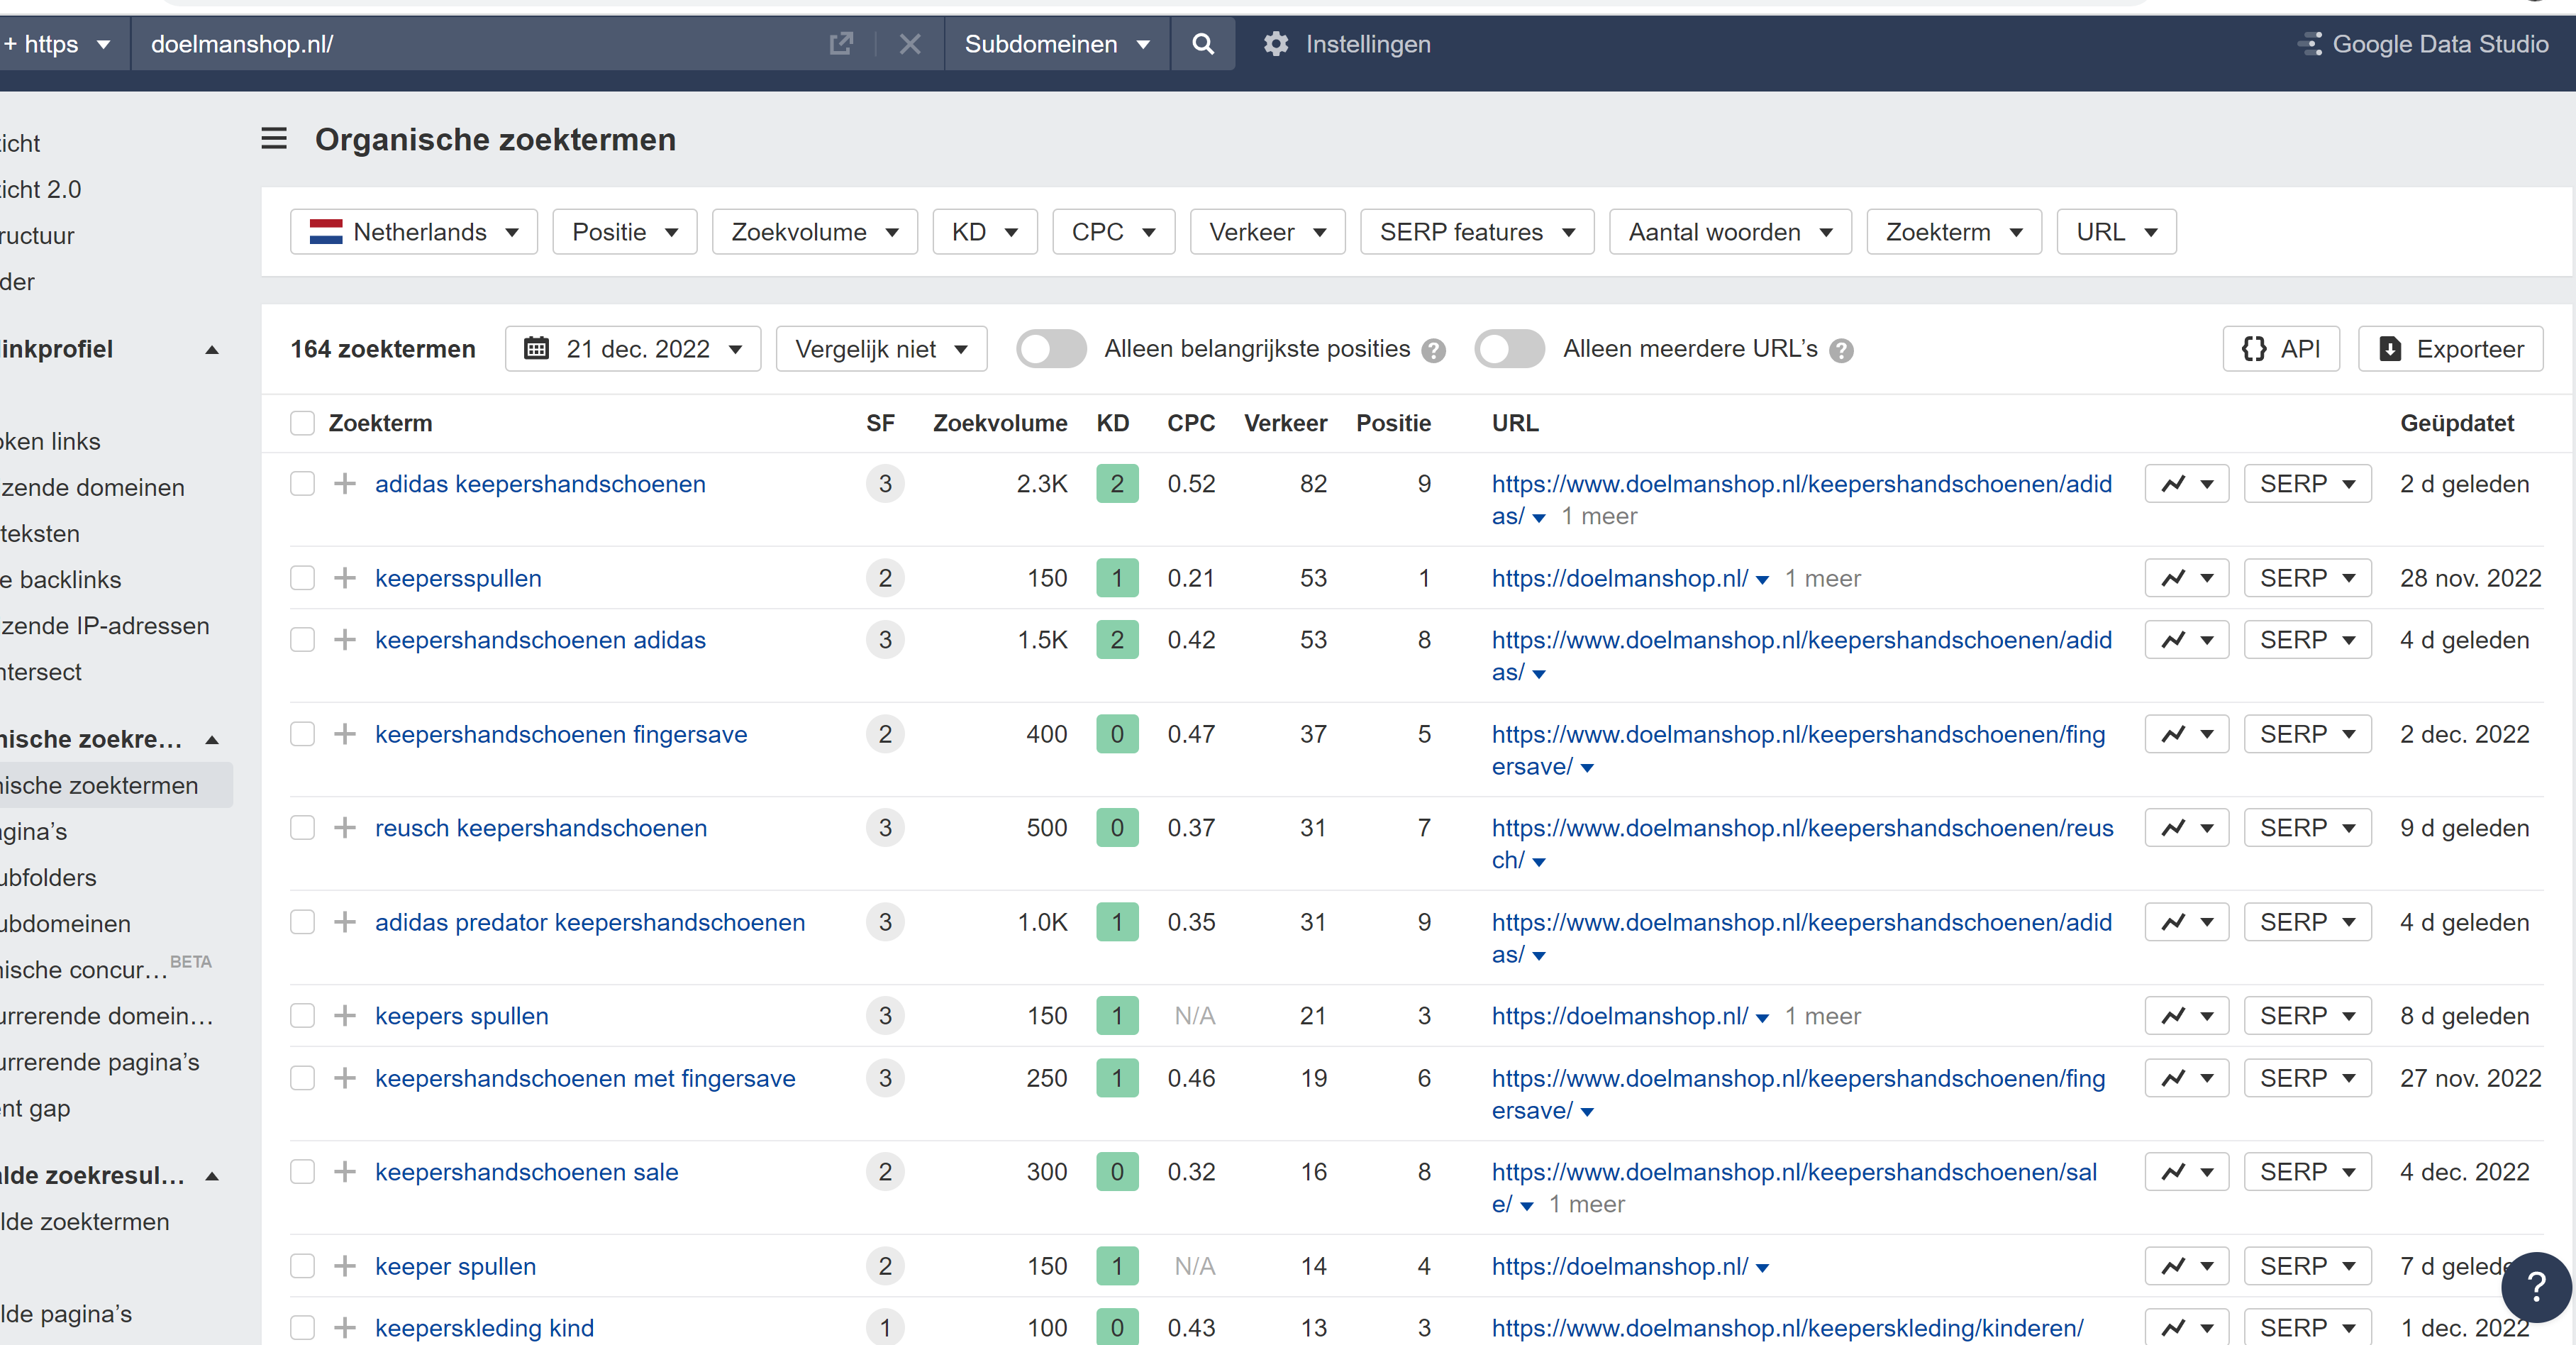This screenshot has height=1345, width=2576.
Task: Open the doelmanshop.nl external link icon
Action: point(841,44)
